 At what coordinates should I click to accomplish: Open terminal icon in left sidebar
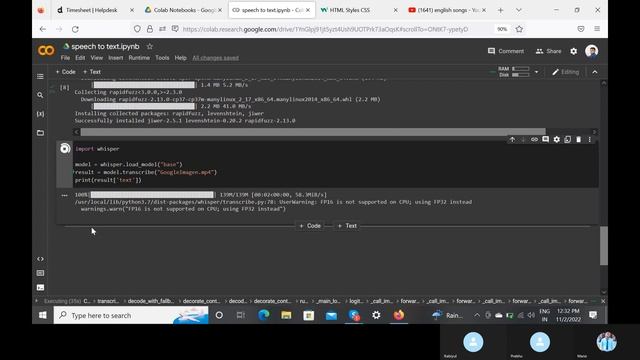[x=40, y=287]
